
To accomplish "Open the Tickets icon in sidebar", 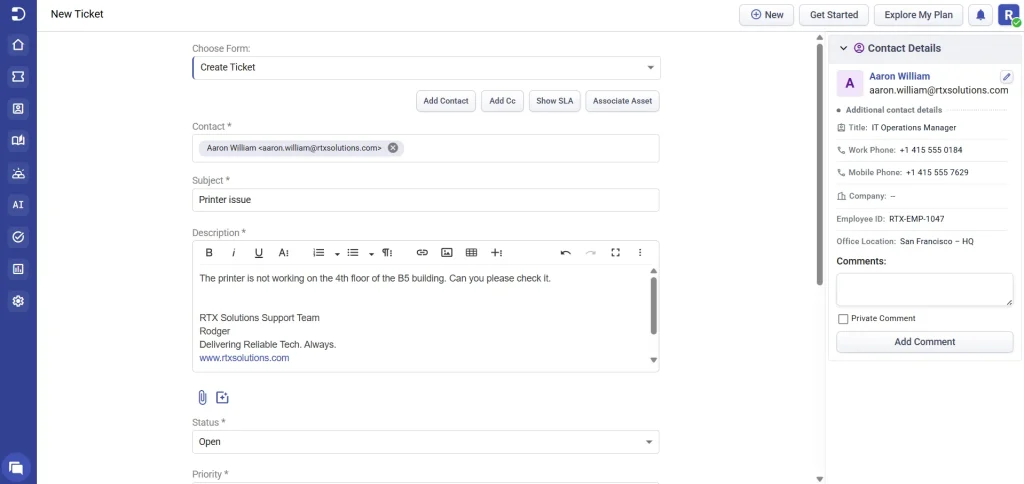I will pyautogui.click(x=18, y=77).
